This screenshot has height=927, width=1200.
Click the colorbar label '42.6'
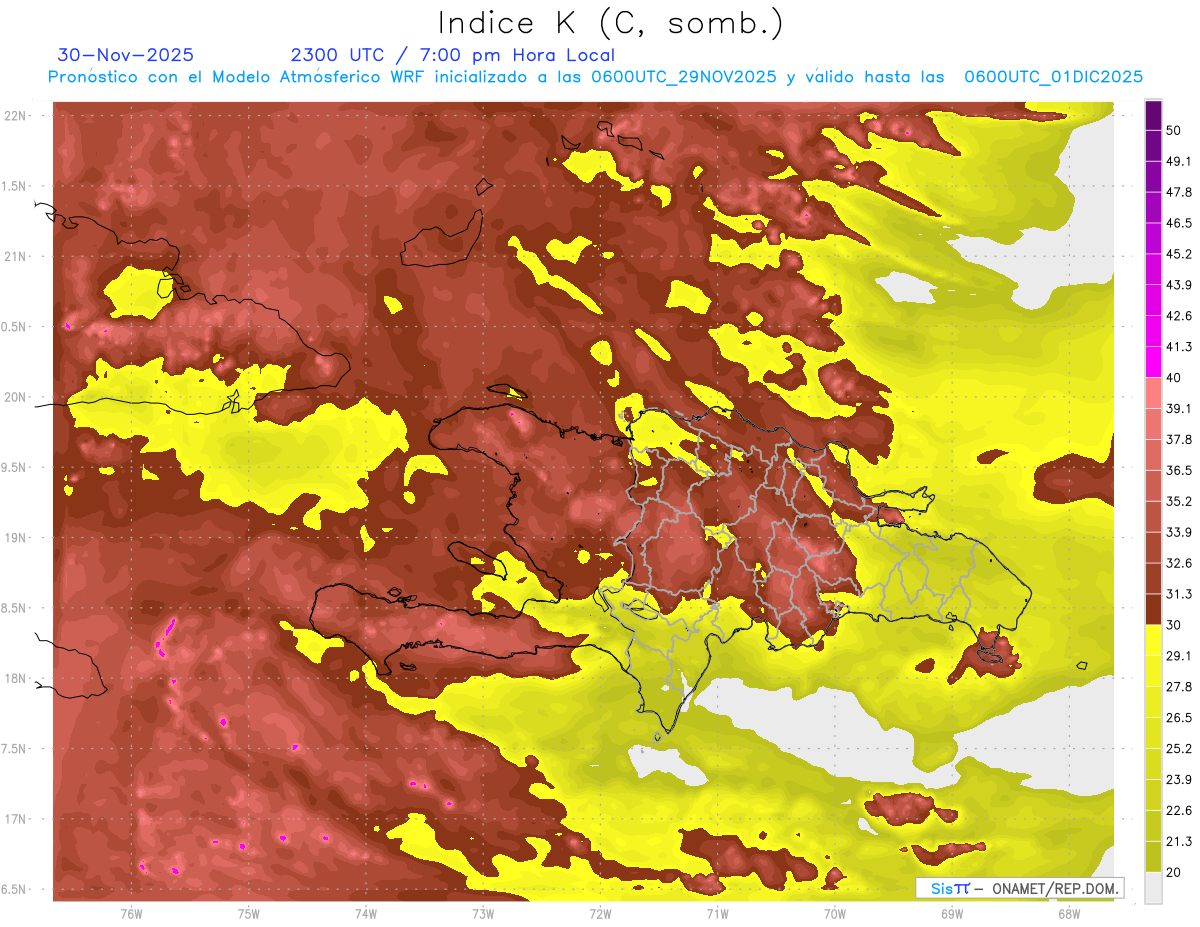(1178, 316)
